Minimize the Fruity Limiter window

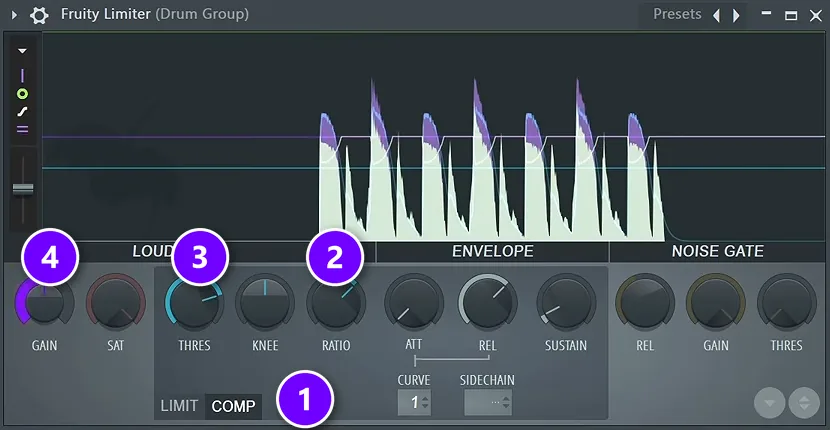[766, 14]
